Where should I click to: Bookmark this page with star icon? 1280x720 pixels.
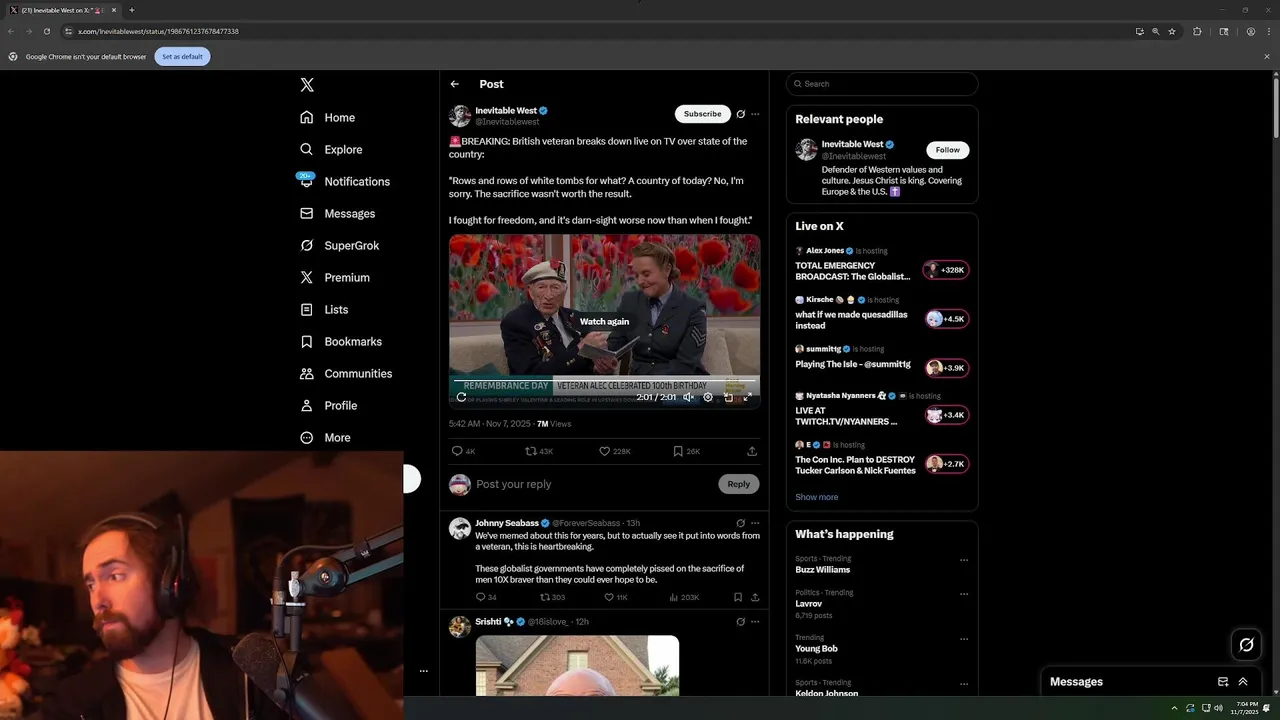(1172, 31)
